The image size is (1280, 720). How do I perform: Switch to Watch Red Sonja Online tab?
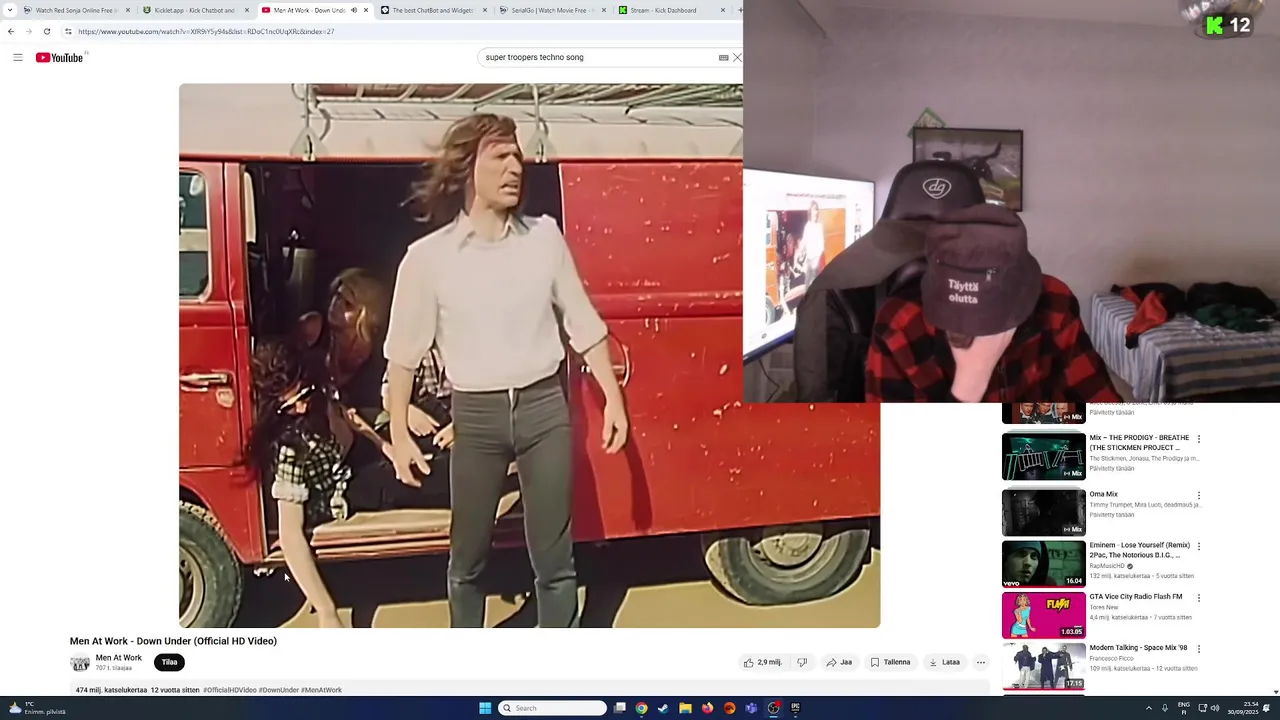coord(75,10)
